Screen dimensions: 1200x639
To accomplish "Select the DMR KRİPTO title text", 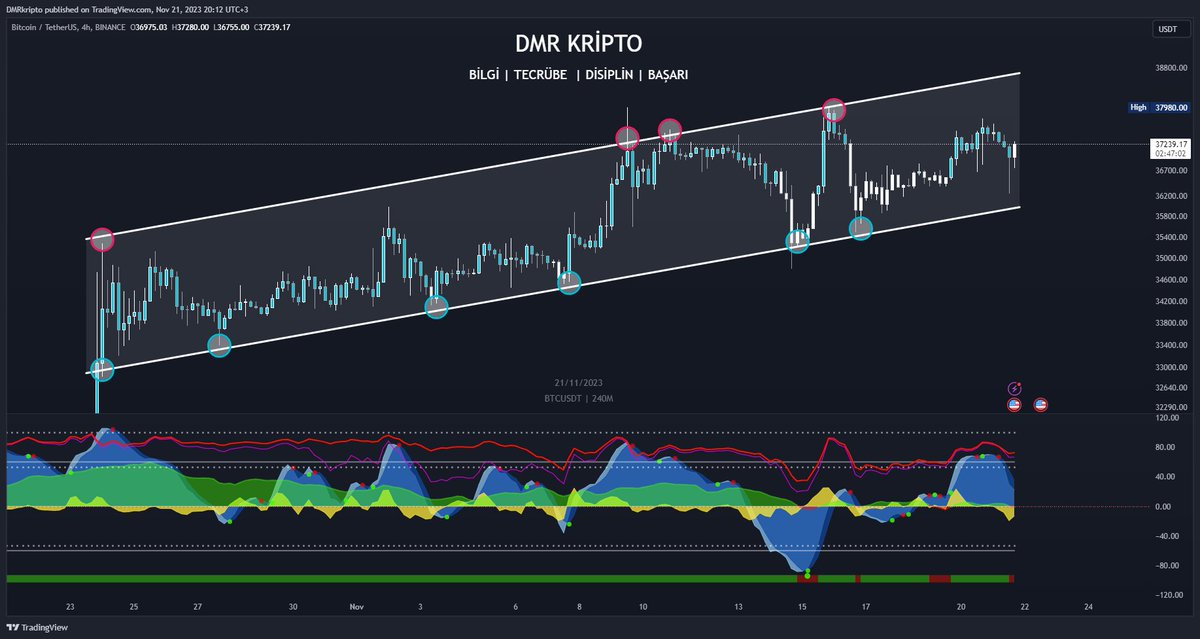I will tap(579, 44).
